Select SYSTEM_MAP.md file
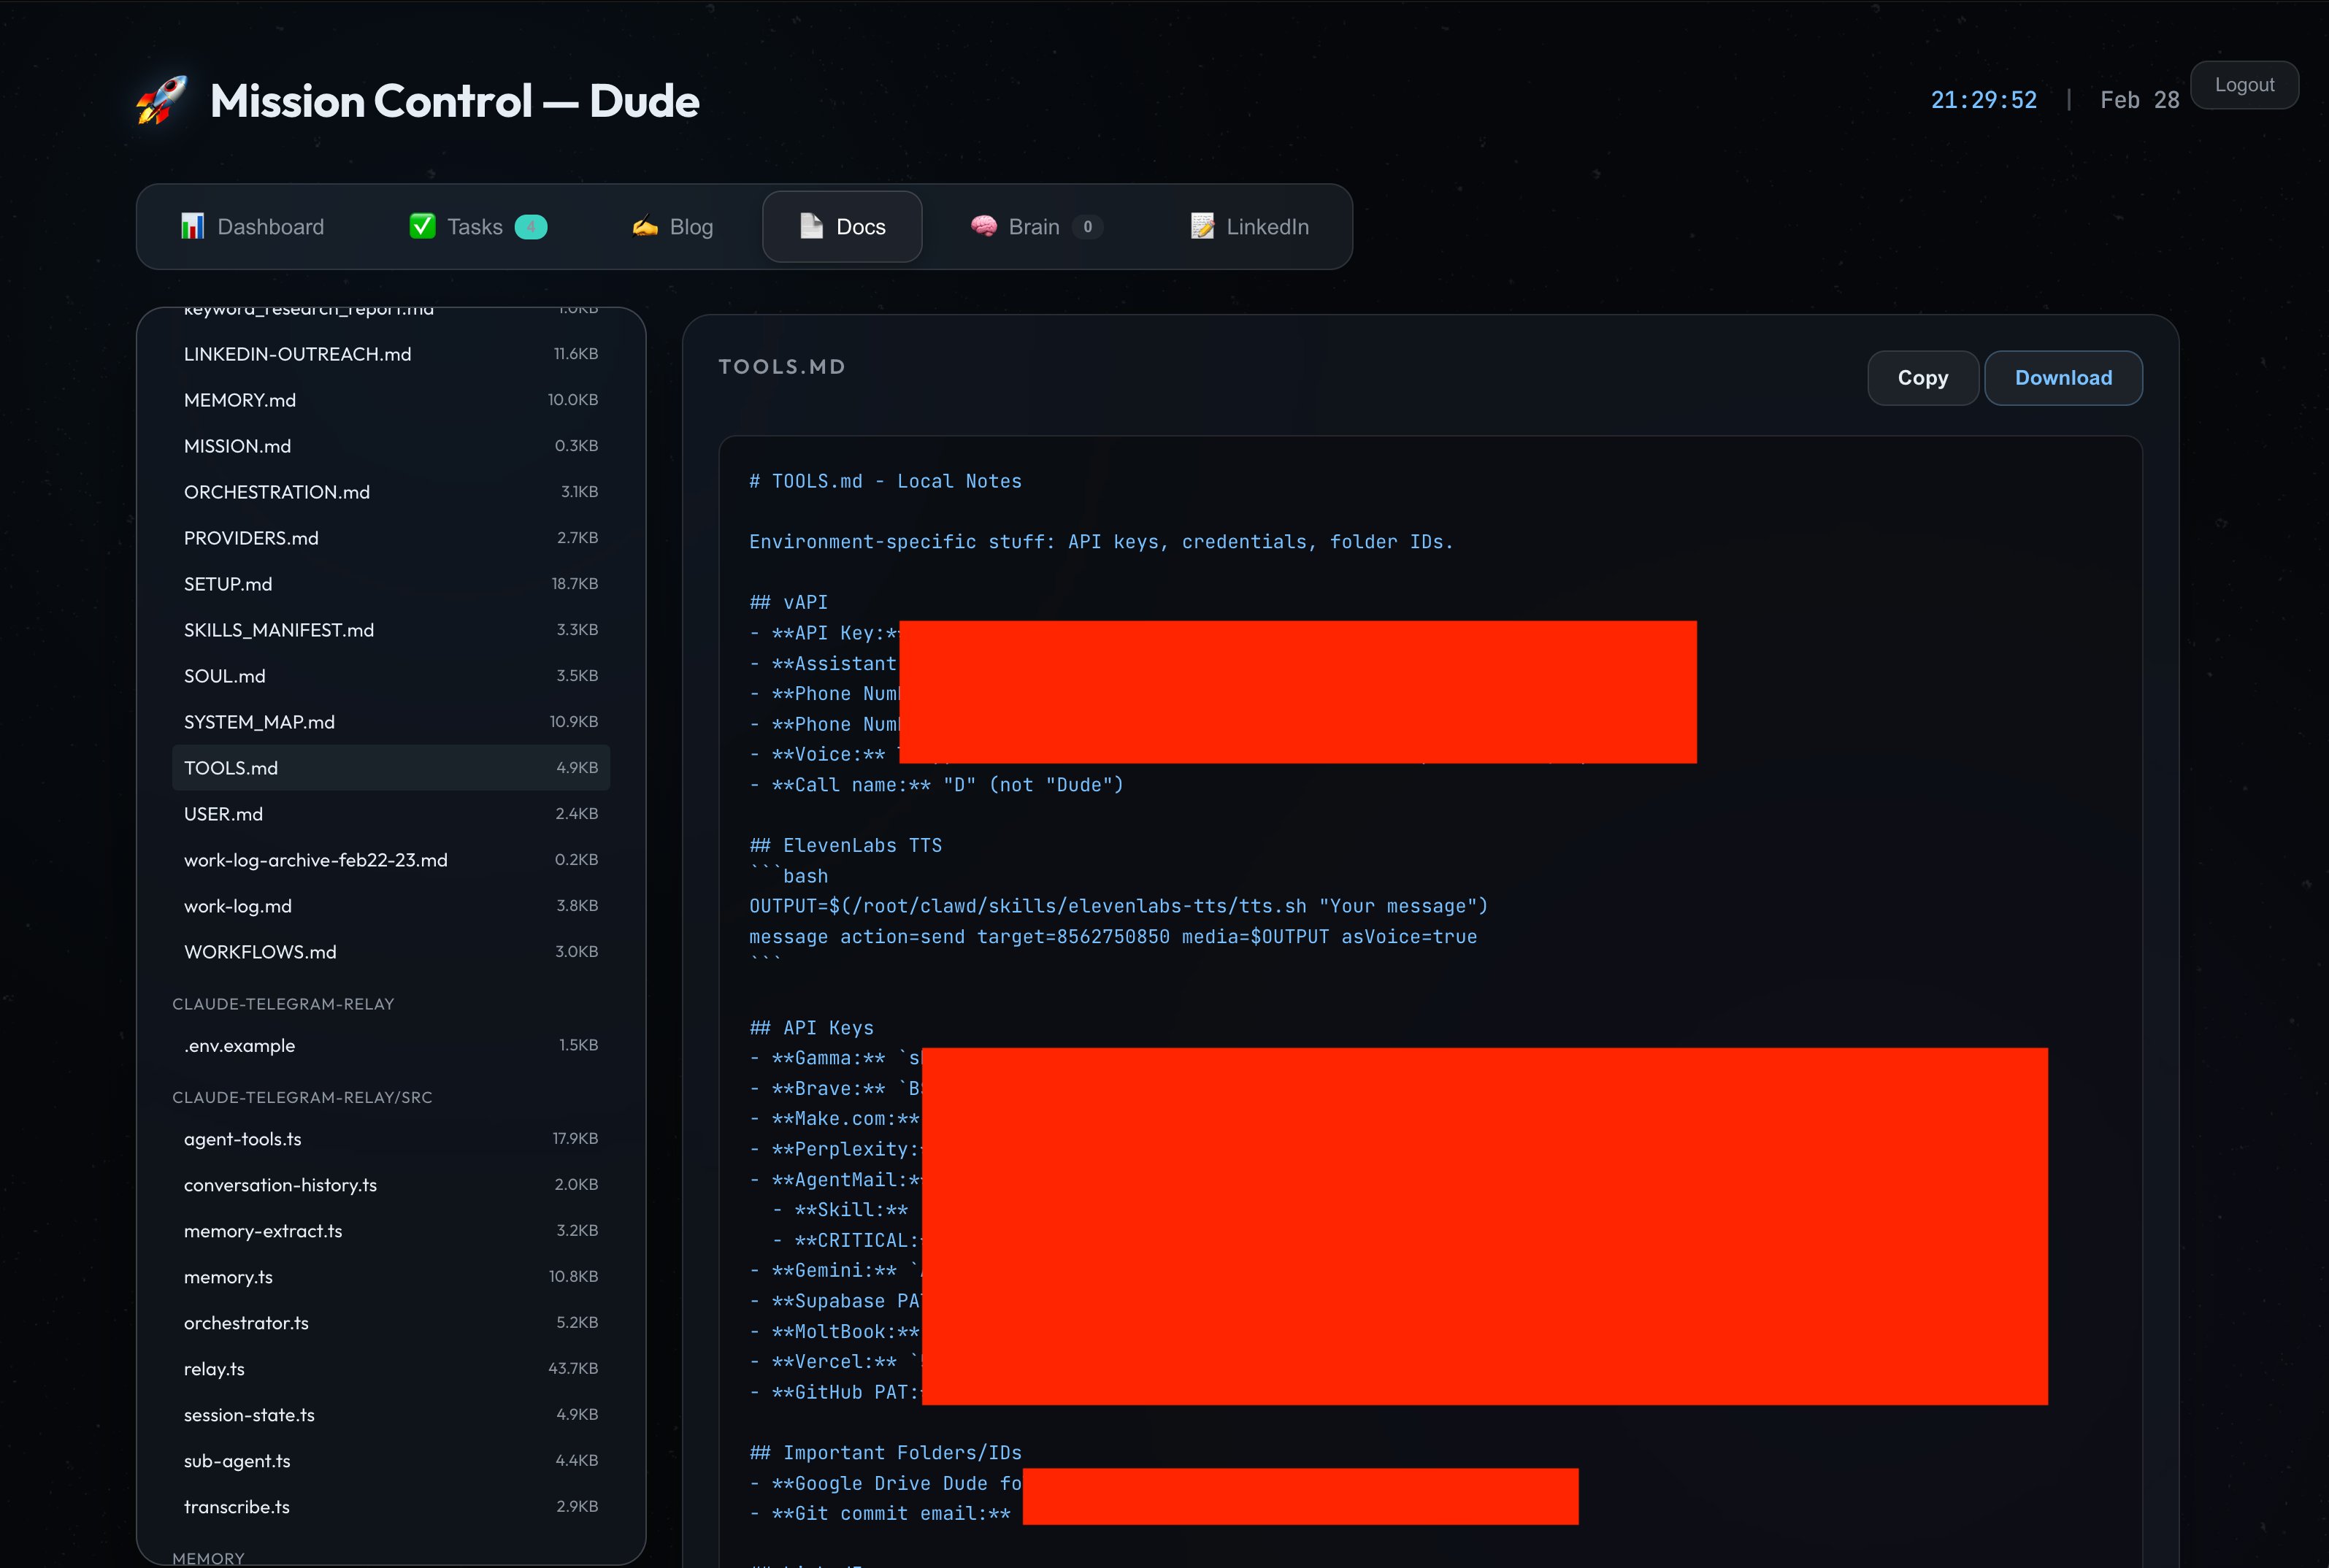Viewport: 2329px width, 1568px height. (391, 722)
